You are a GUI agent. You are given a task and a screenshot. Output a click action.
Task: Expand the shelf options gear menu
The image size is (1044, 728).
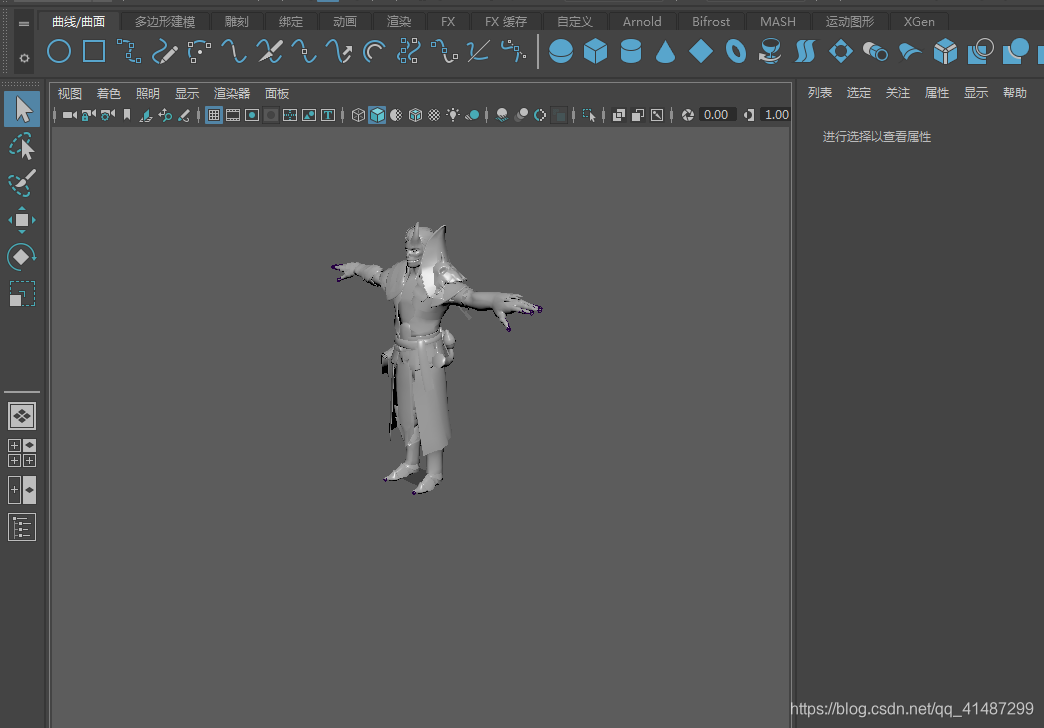point(24,59)
